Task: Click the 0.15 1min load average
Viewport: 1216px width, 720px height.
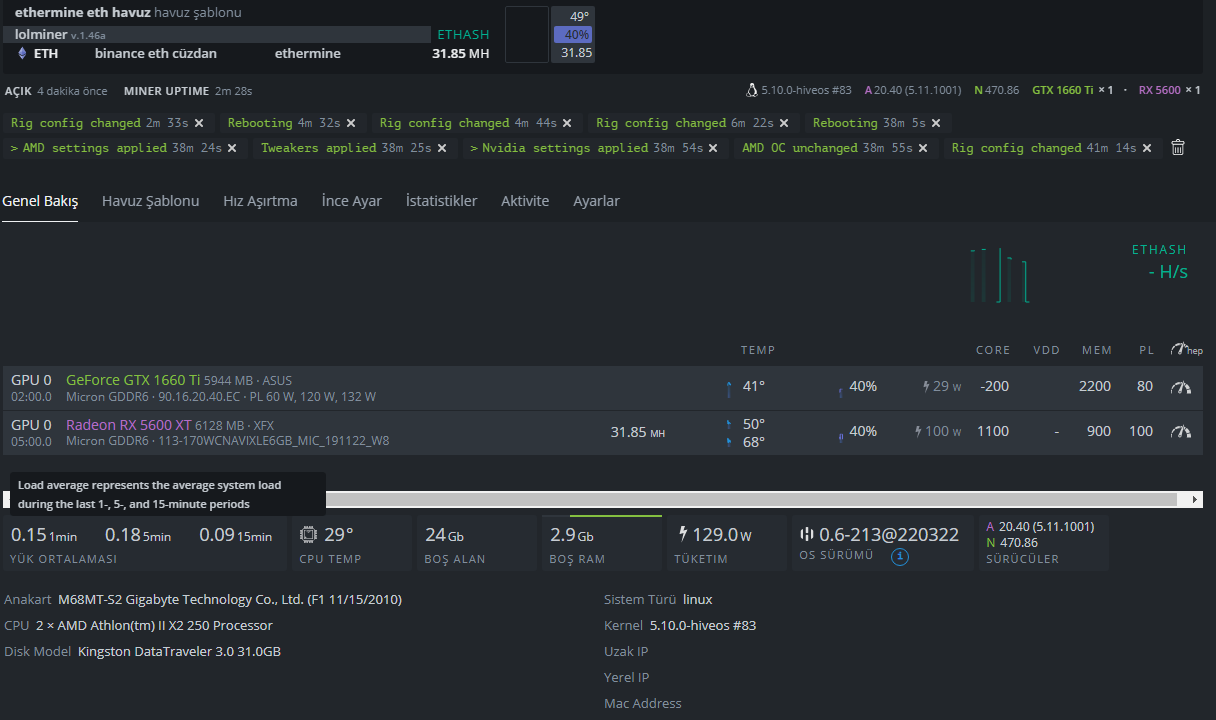Action: (x=44, y=535)
